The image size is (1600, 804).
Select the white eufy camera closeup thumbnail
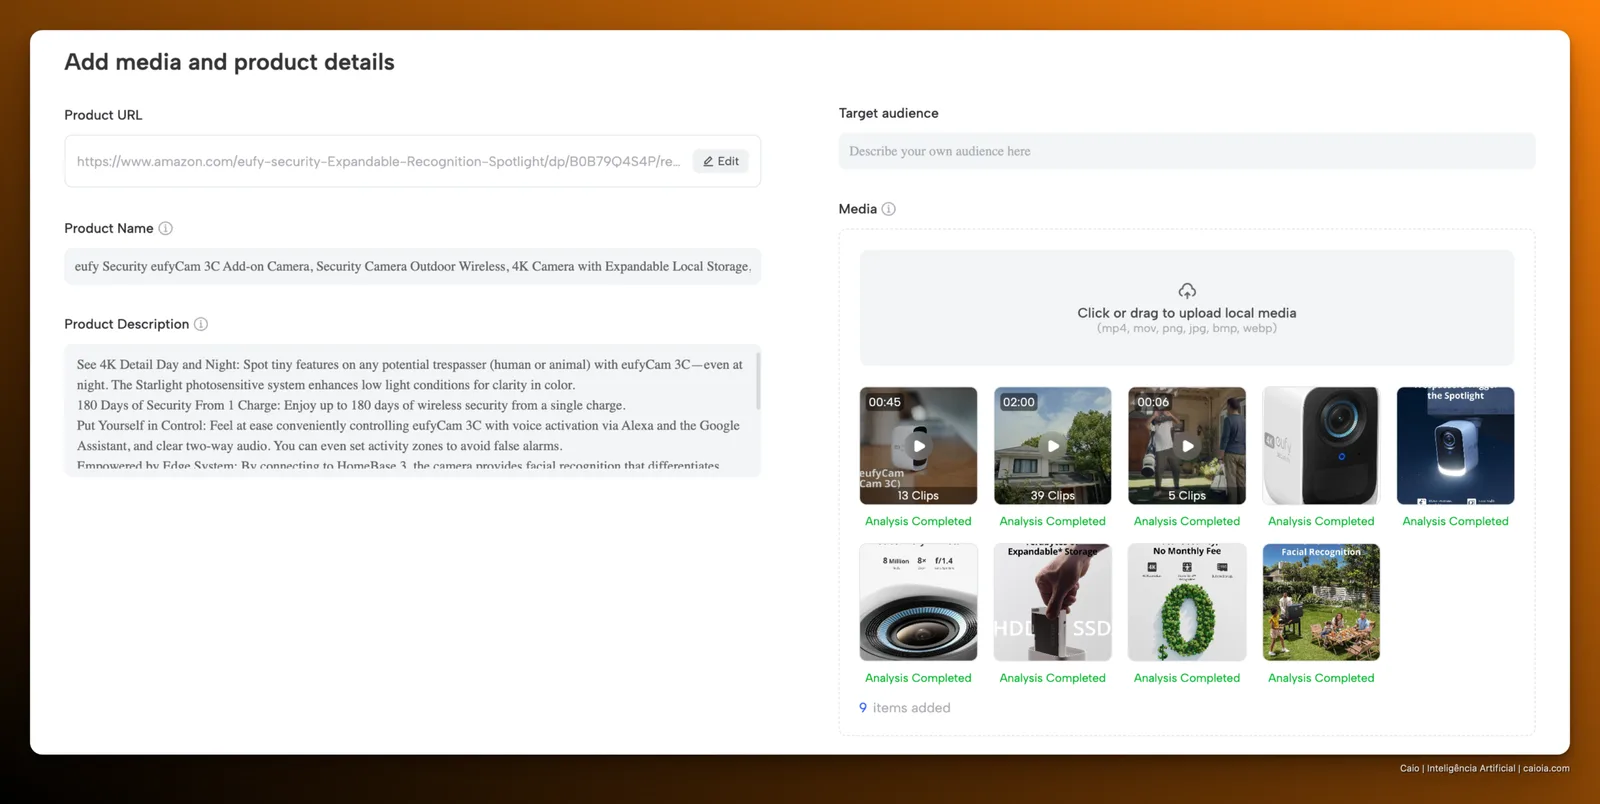point(1321,445)
